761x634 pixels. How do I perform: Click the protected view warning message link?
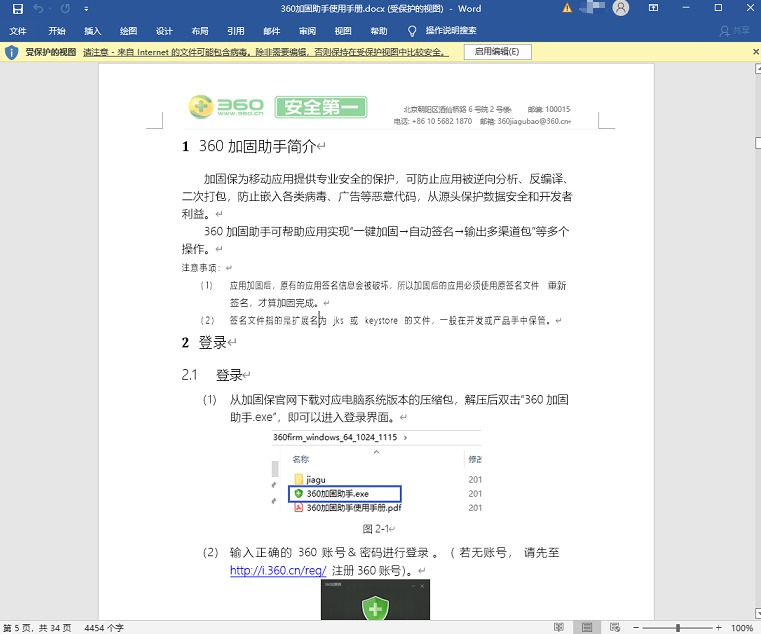tap(265, 52)
